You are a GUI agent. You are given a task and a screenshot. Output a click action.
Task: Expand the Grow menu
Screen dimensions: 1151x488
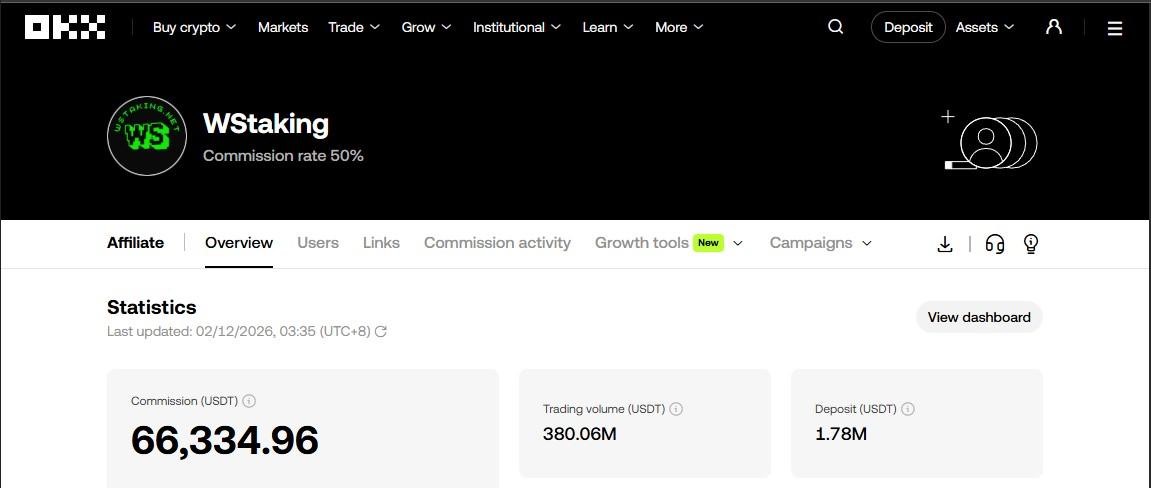tap(426, 27)
